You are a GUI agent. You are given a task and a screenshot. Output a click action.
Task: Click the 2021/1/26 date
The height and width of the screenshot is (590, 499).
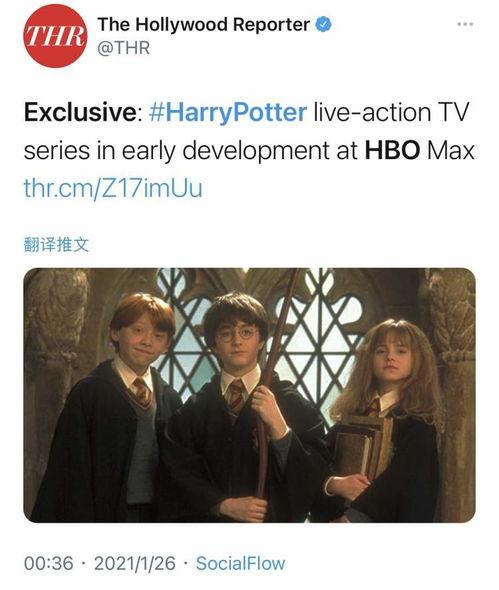tap(135, 563)
